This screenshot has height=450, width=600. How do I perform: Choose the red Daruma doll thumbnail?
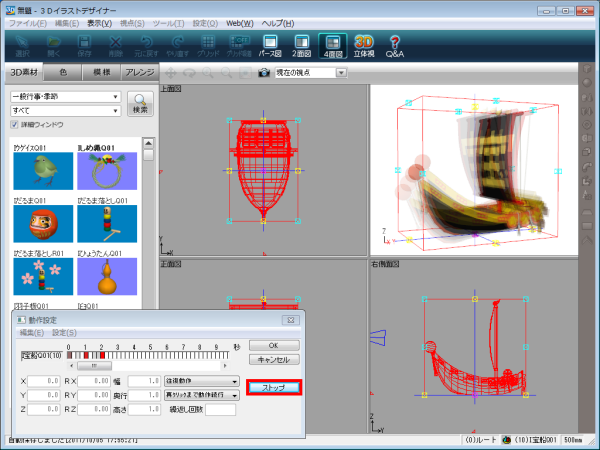click(x=36, y=223)
